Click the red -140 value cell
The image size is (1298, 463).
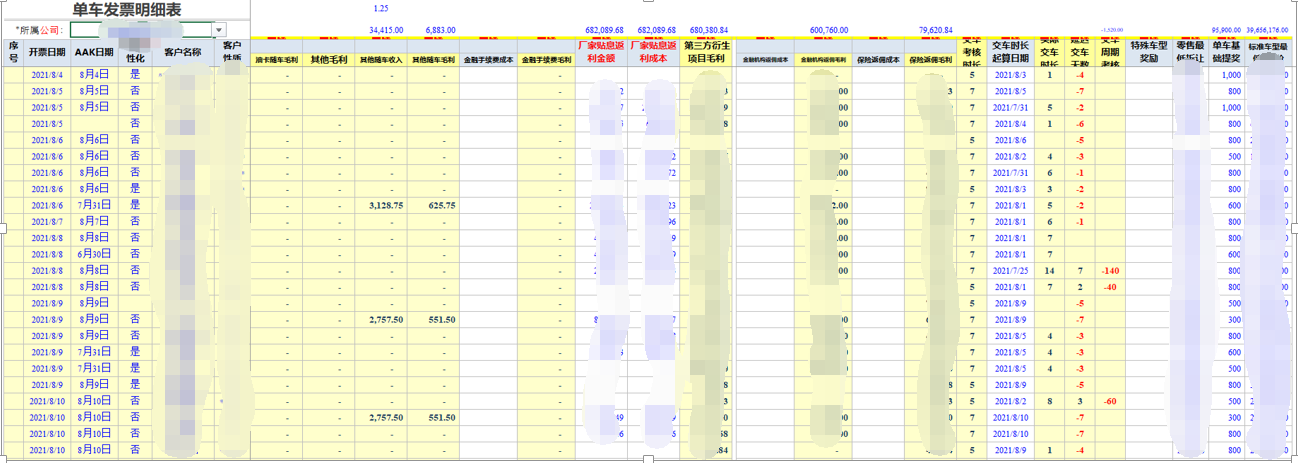tap(1108, 271)
